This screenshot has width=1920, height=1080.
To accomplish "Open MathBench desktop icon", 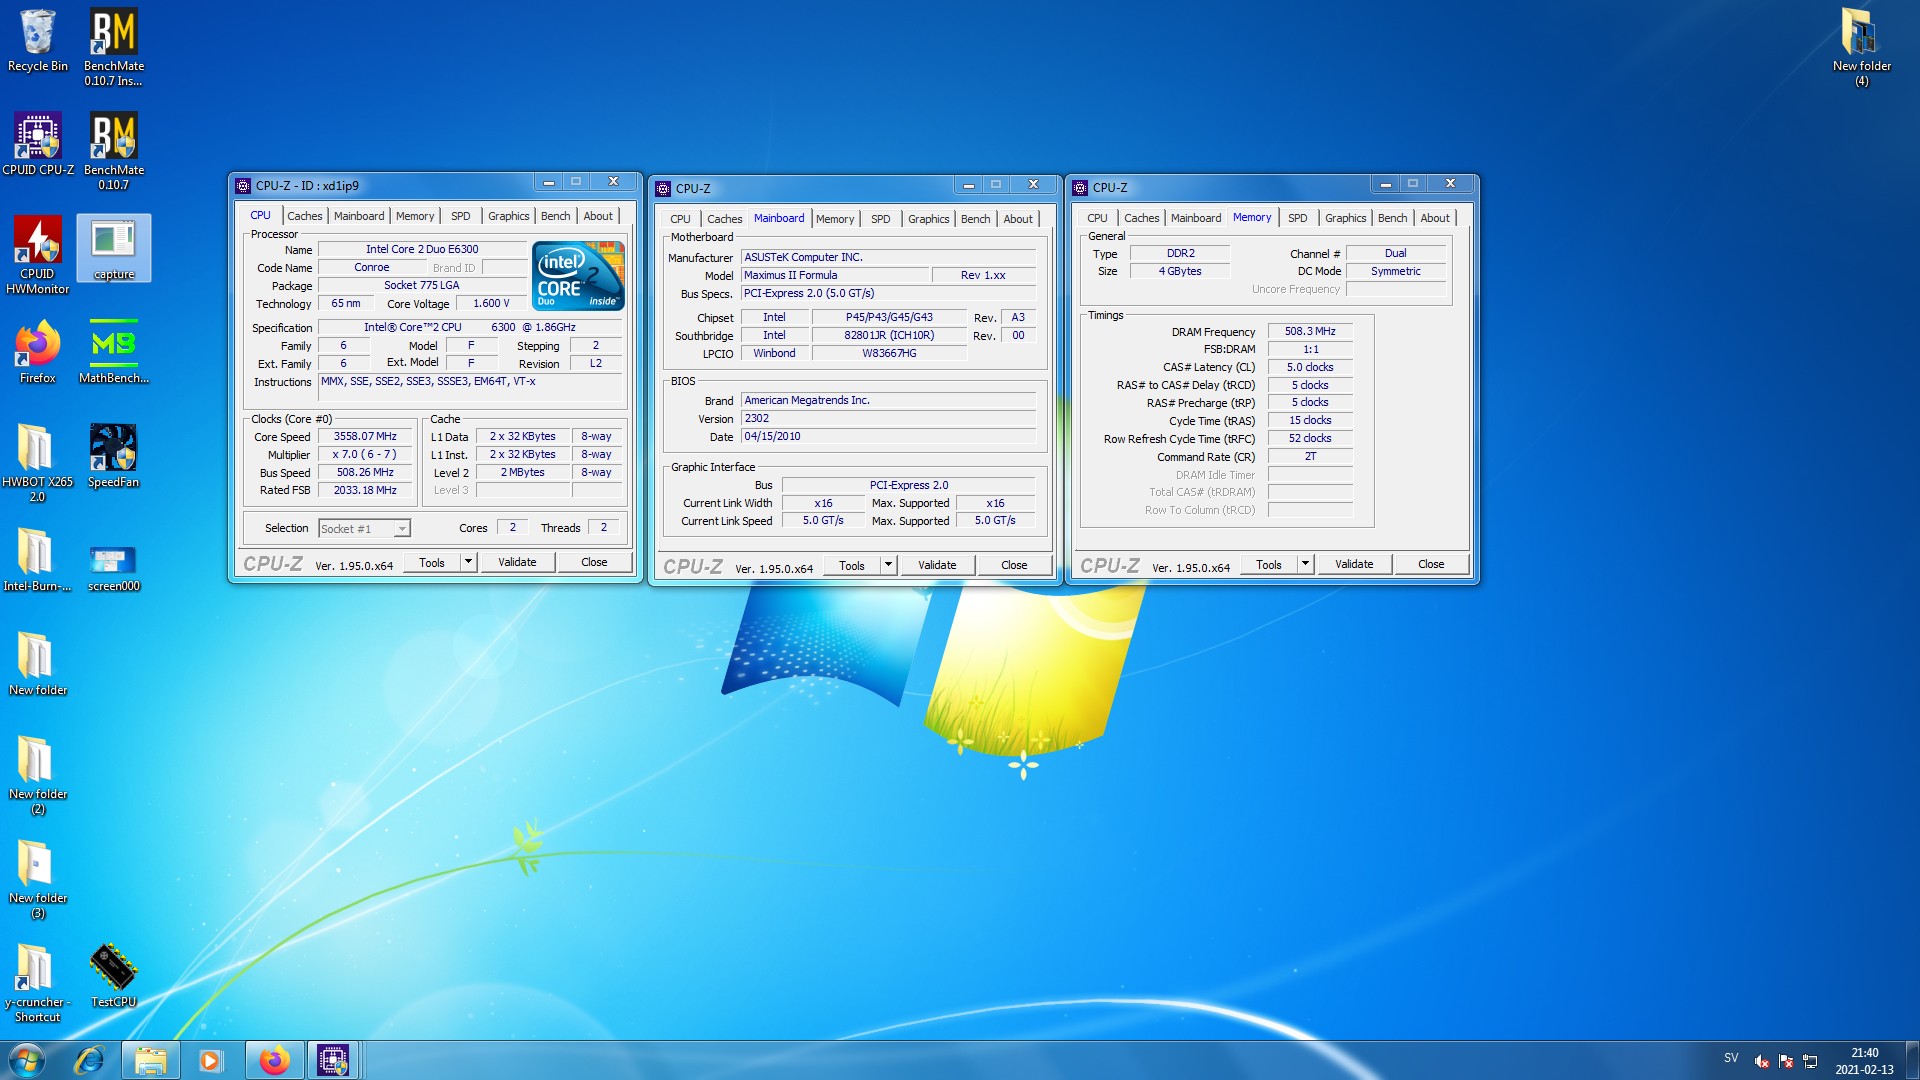I will coord(113,352).
